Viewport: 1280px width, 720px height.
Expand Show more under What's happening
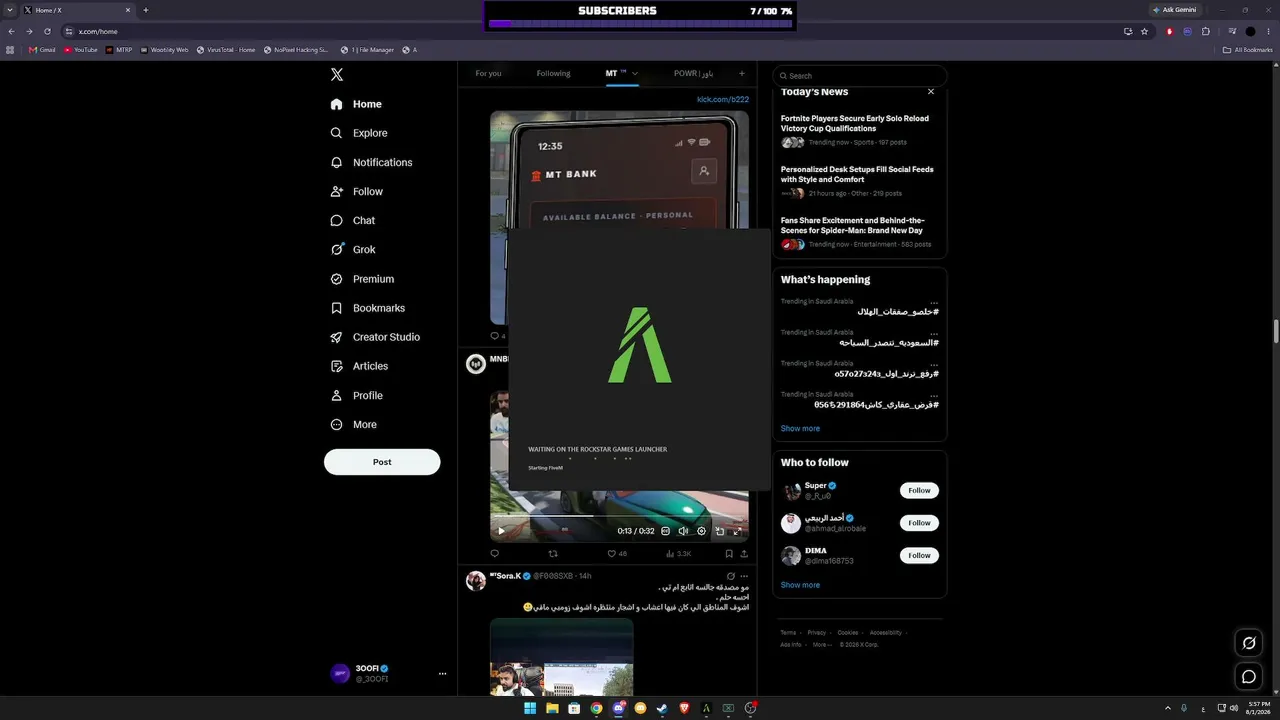click(800, 428)
